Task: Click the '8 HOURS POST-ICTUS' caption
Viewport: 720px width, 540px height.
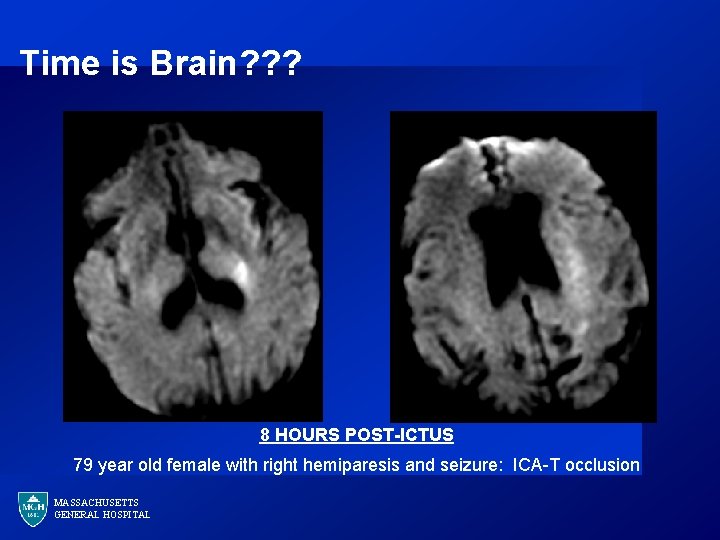Action: 357,435
